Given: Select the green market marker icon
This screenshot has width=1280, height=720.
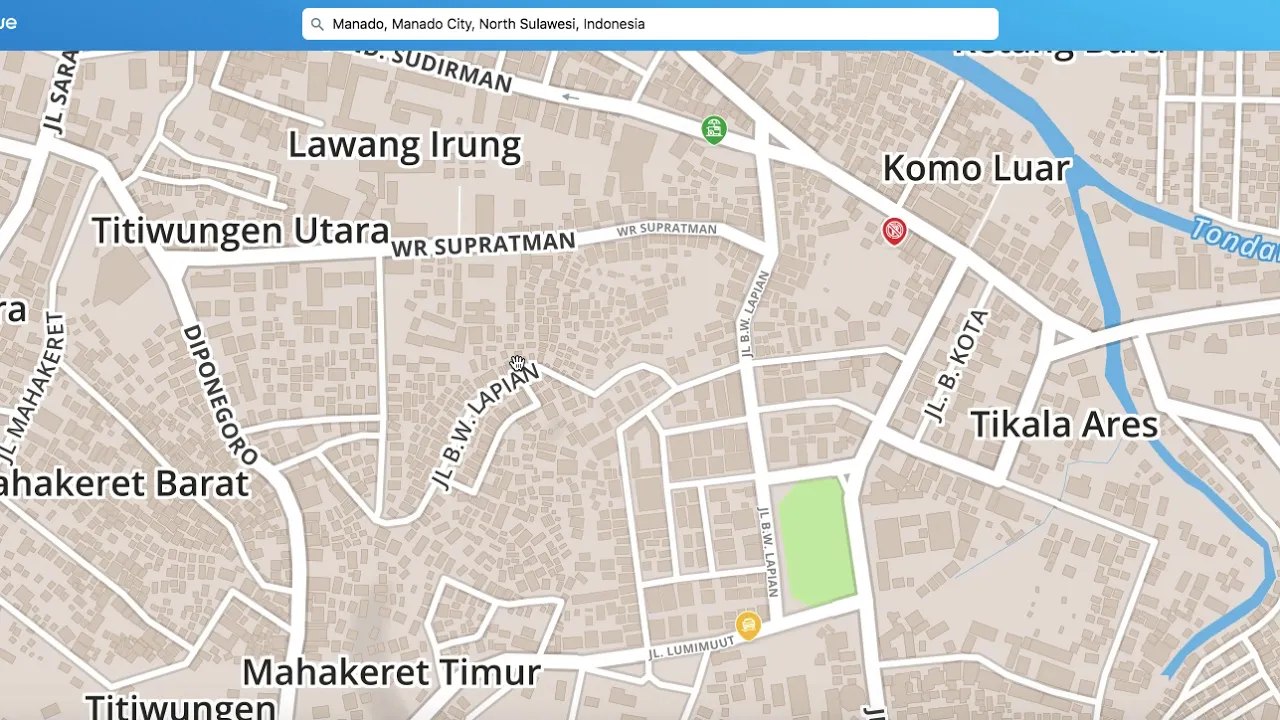Looking at the screenshot, I should [x=713, y=129].
